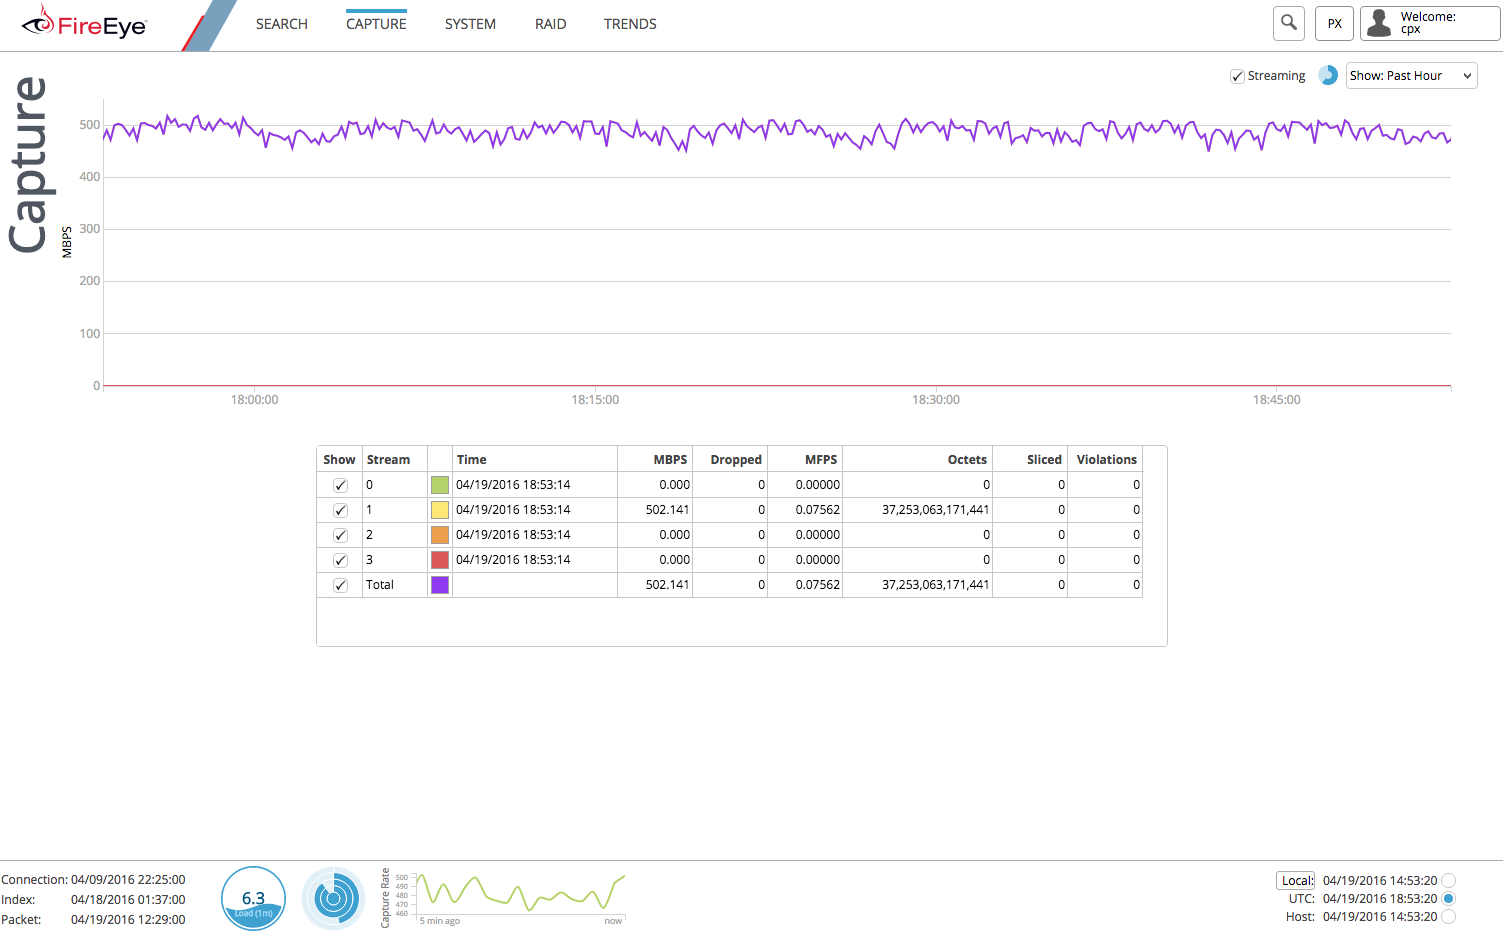The height and width of the screenshot is (935, 1503).
Task: Click the purple swatch for Total
Action: coord(440,585)
